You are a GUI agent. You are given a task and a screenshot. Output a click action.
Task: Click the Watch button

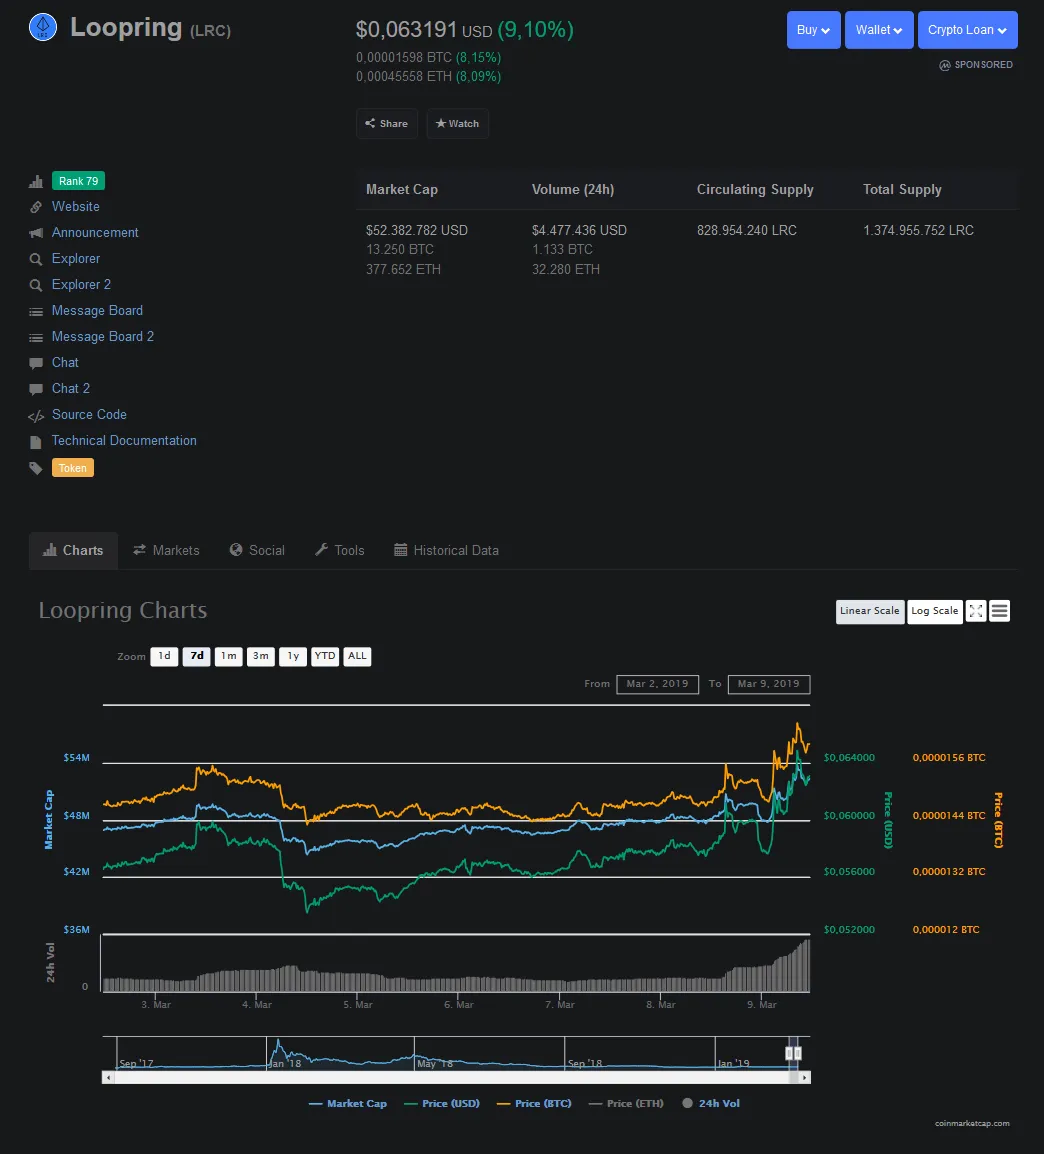pyautogui.click(x=458, y=124)
